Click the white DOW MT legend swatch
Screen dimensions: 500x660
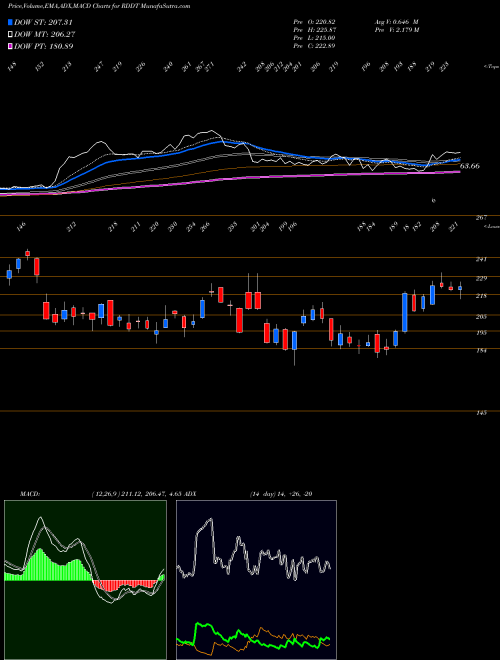coord(10,34)
